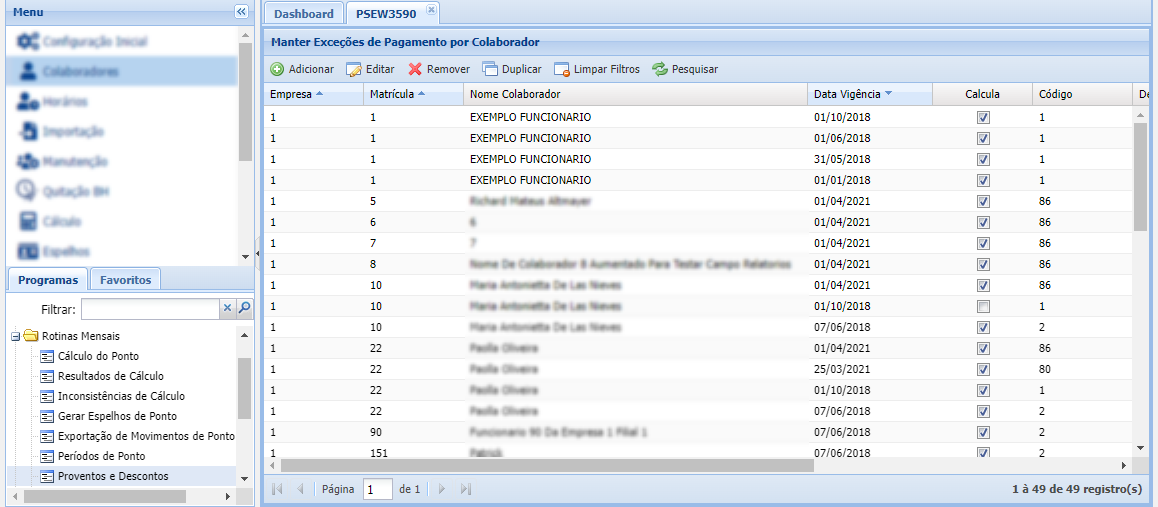
Task: Click the green Adicionar plus icon
Action: (x=277, y=70)
